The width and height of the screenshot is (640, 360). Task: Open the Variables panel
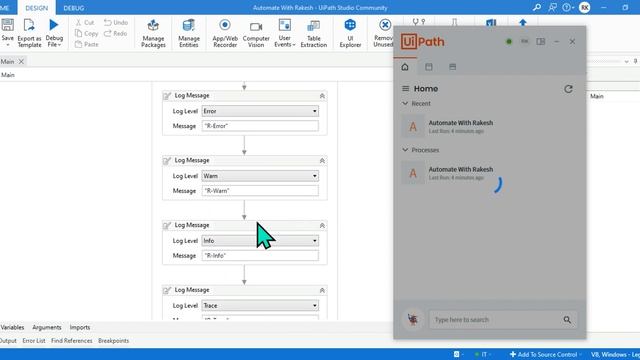12,327
